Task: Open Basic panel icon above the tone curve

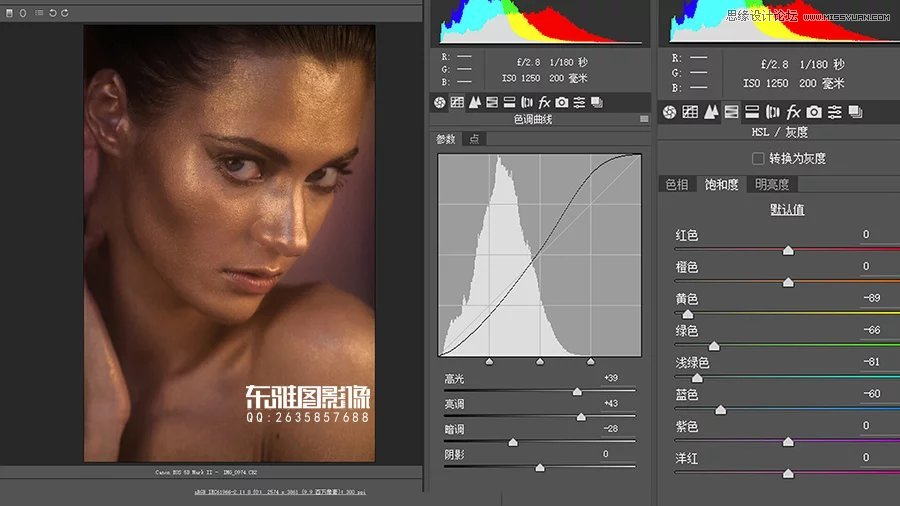Action: click(440, 102)
